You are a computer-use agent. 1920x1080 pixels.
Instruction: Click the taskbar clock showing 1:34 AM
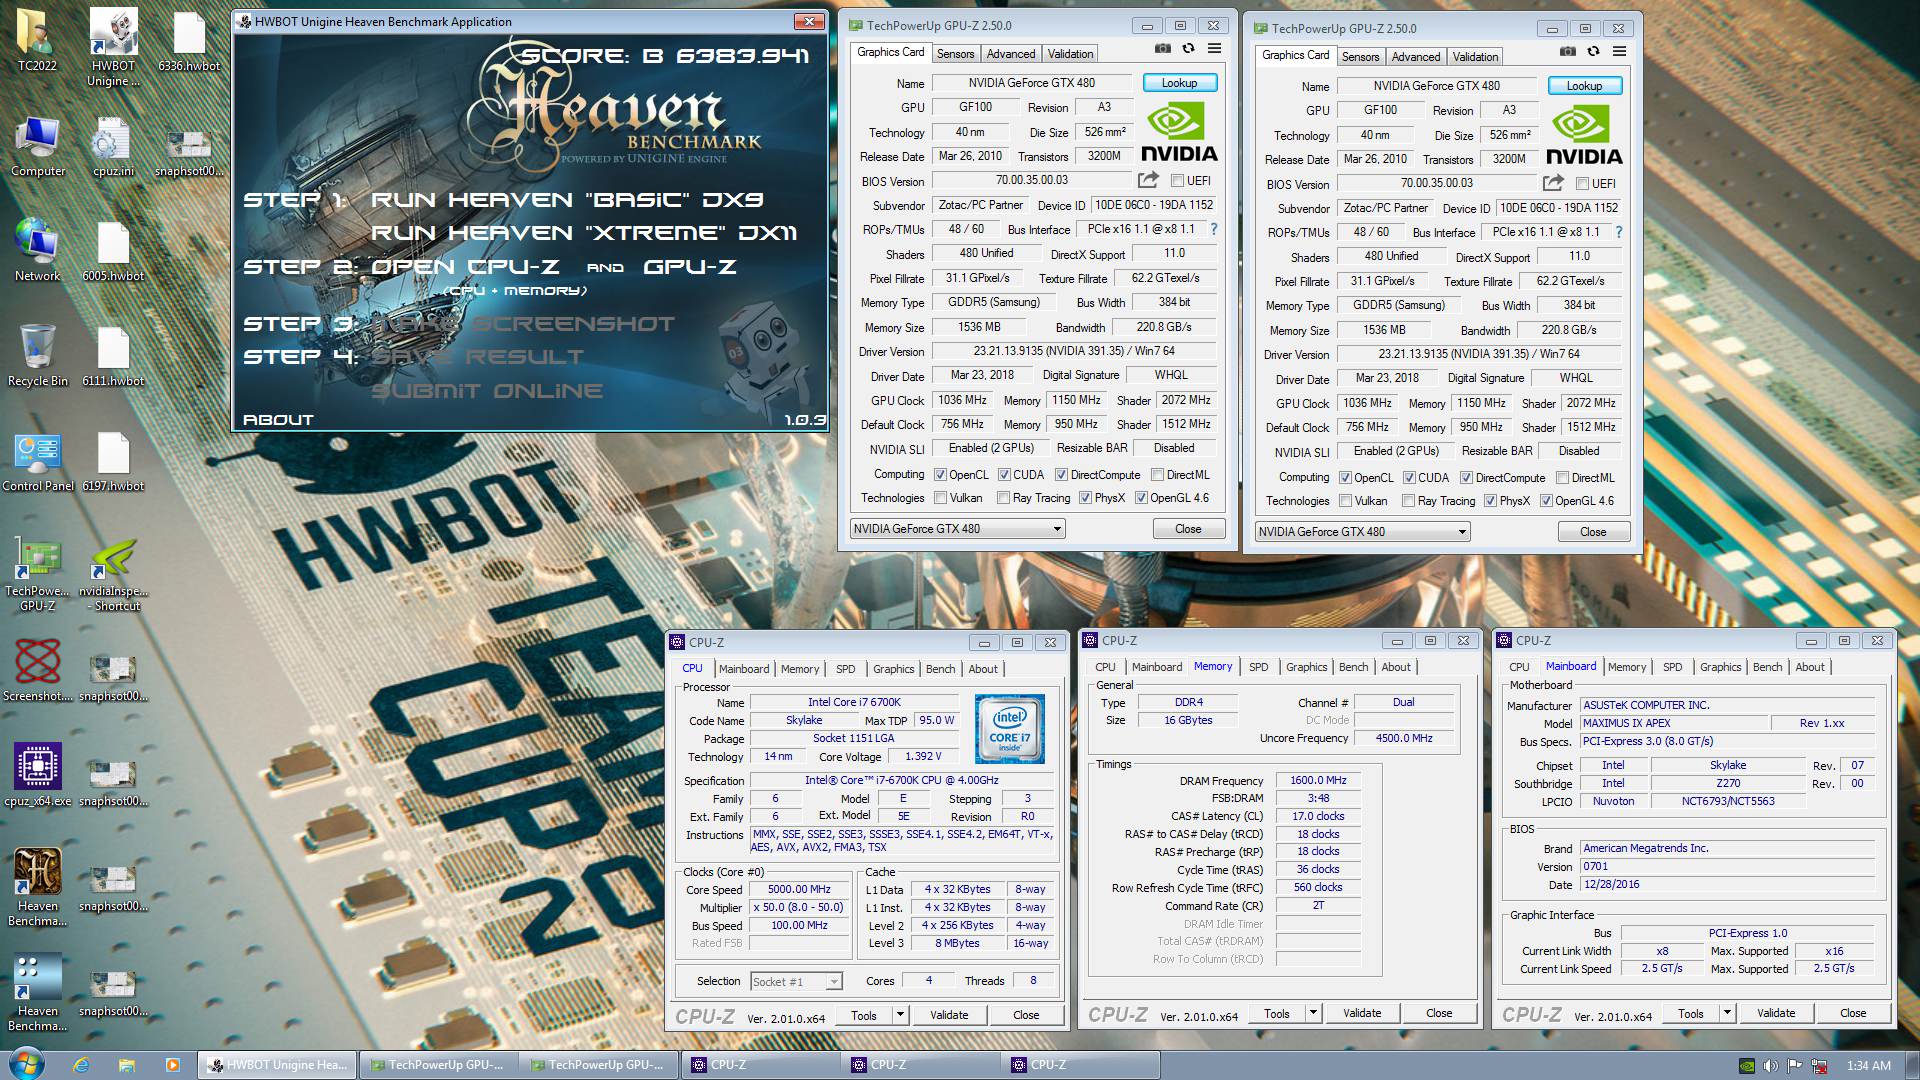pos(1869,1066)
